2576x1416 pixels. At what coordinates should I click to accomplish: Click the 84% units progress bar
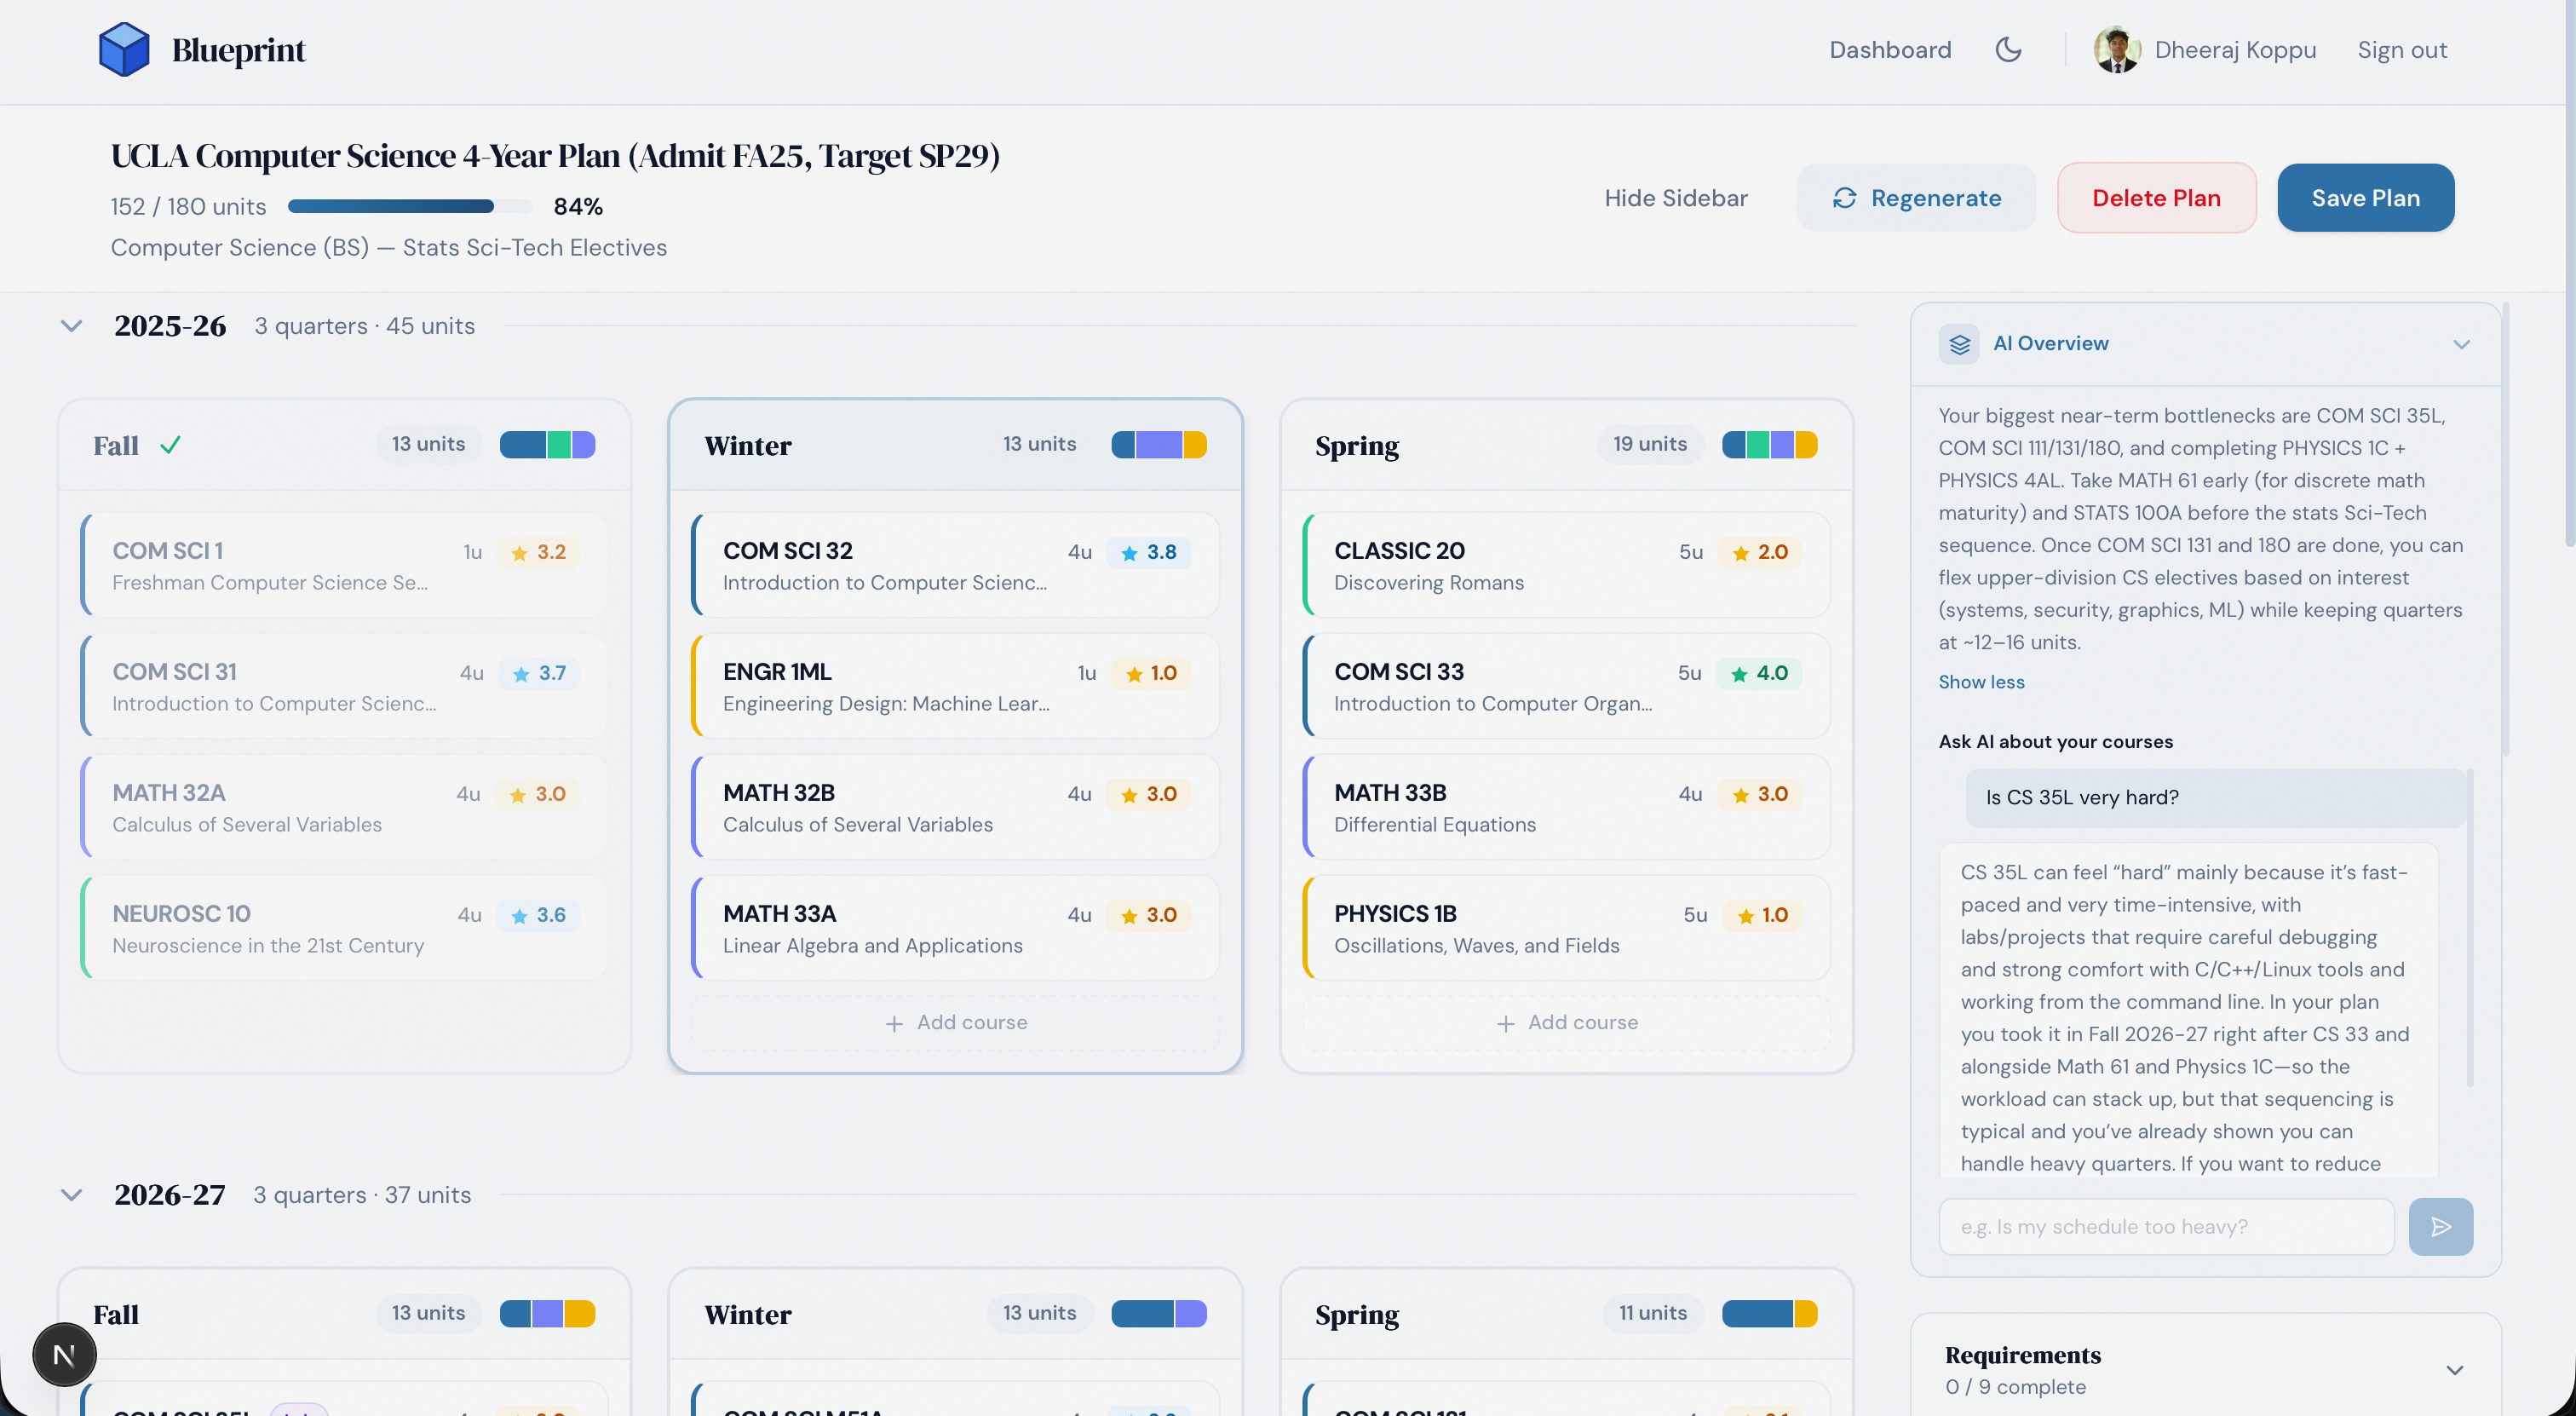point(410,206)
